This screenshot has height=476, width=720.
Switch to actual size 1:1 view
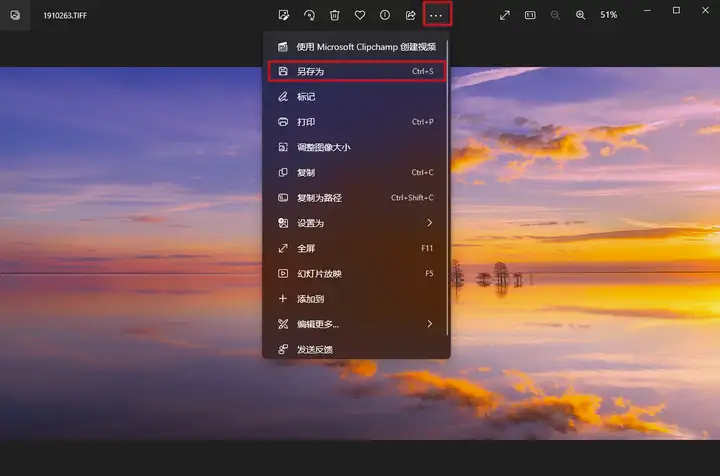coord(530,15)
